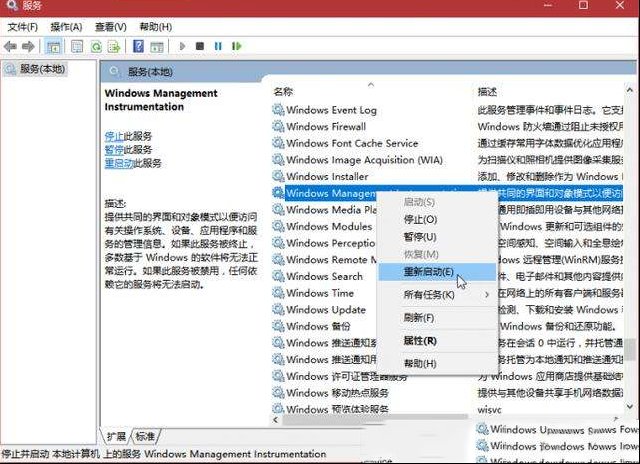Select the Windows Font Cache Service row
The height and width of the screenshot is (464, 640).
click(447, 143)
